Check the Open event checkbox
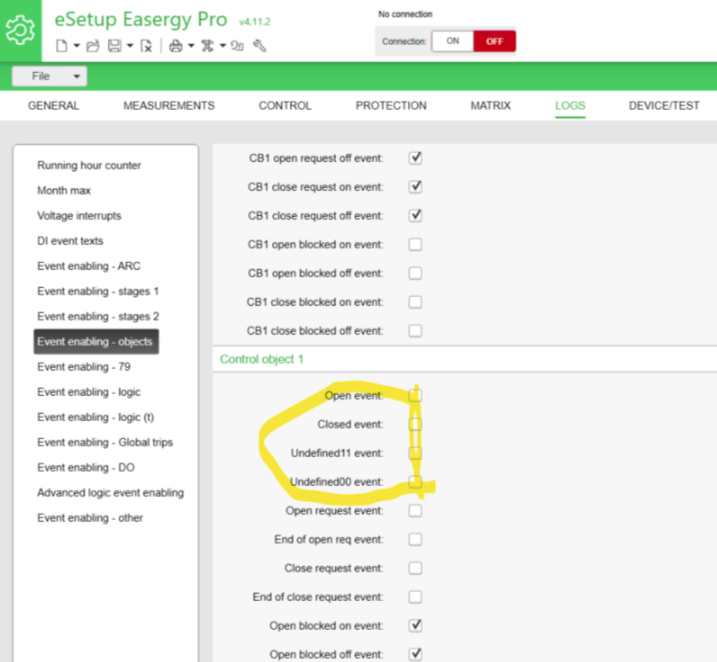The image size is (717, 662). point(415,395)
